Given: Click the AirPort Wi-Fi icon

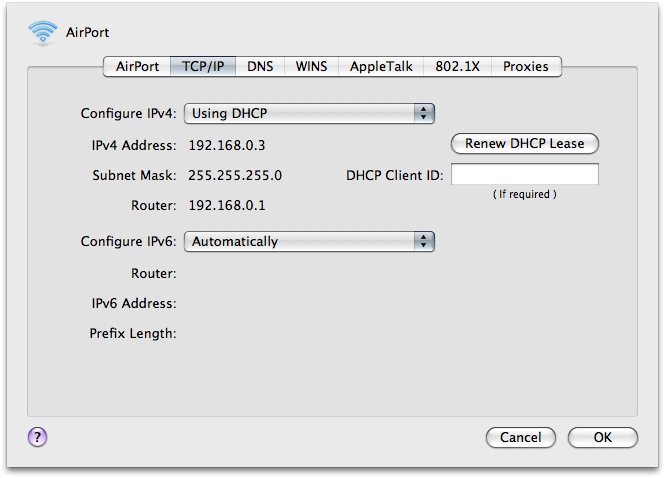Looking at the screenshot, I should tap(42, 32).
